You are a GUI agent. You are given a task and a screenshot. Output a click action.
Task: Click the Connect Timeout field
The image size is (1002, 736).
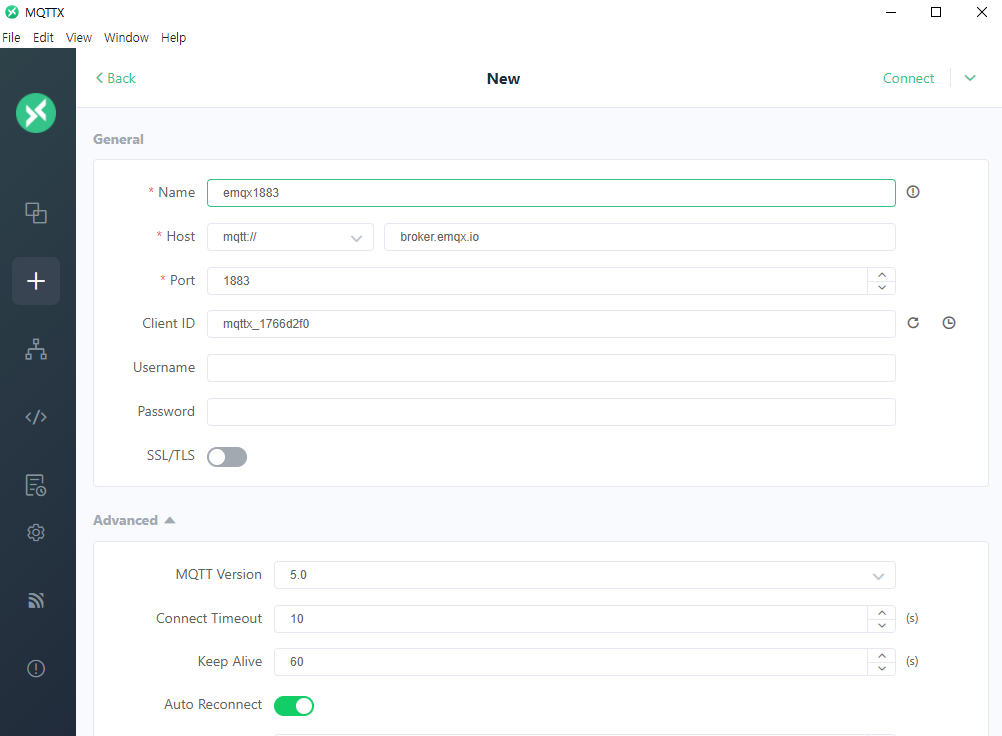571,619
